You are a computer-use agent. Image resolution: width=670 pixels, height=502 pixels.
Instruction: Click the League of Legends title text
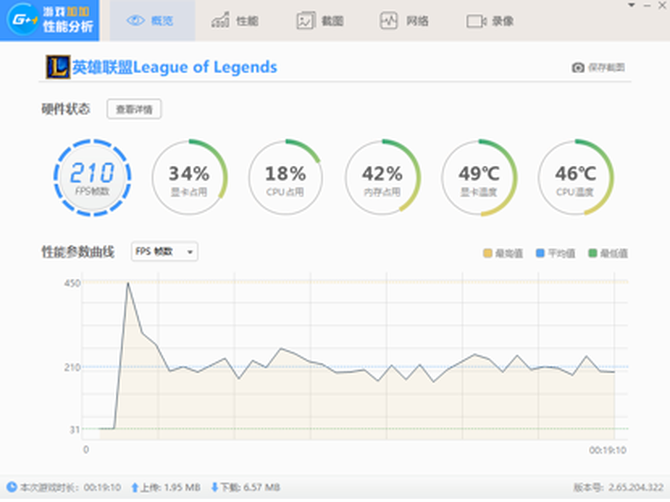point(174,67)
